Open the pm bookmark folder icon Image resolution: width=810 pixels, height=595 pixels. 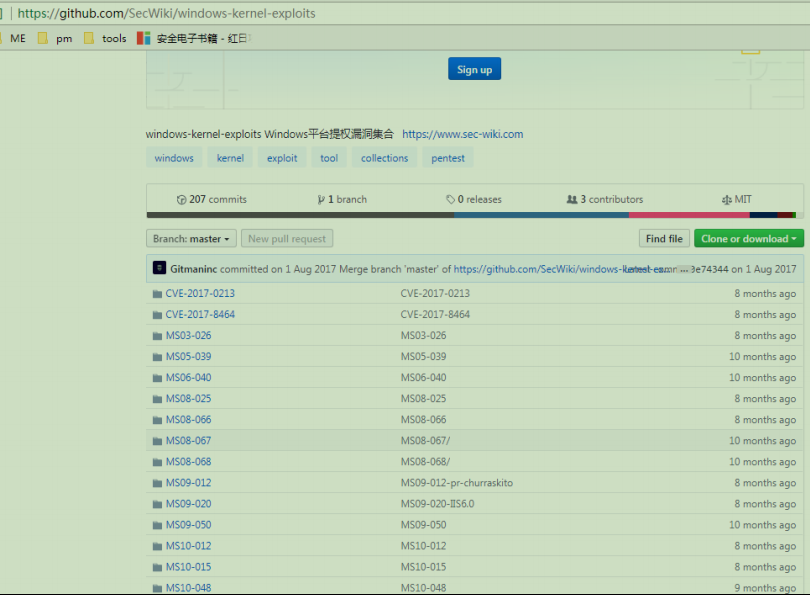43,38
